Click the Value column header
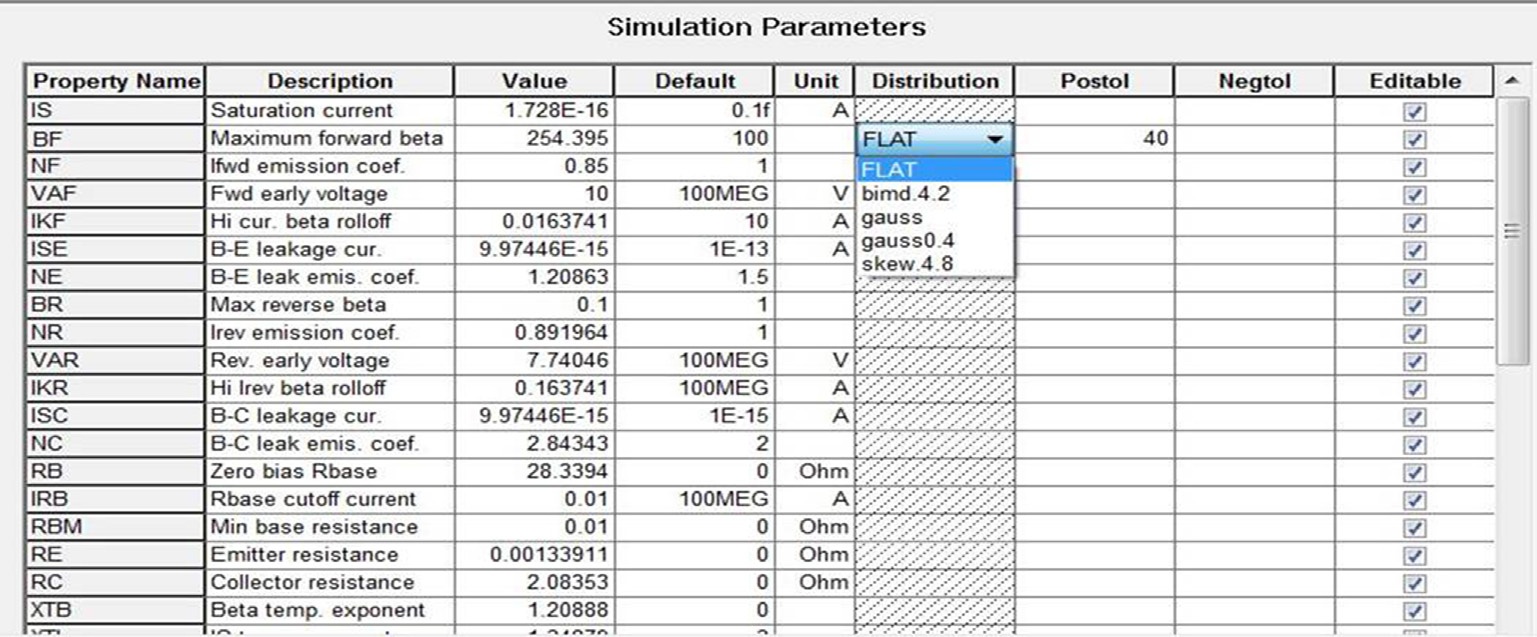Image resolution: width=1537 pixels, height=637 pixels. point(534,82)
